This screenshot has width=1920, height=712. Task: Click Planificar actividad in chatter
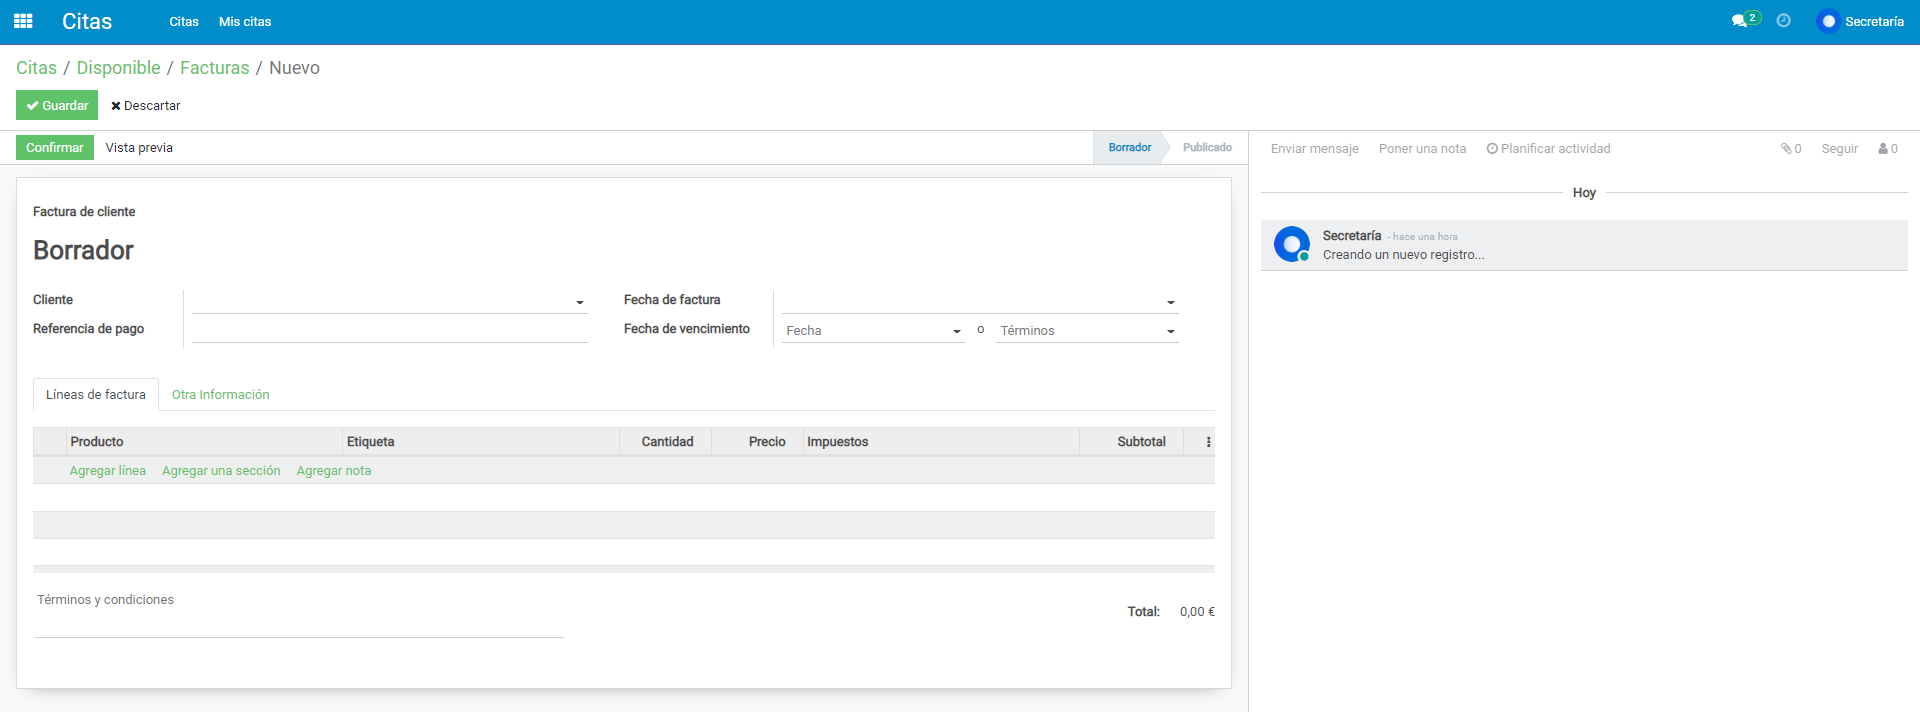point(1548,149)
